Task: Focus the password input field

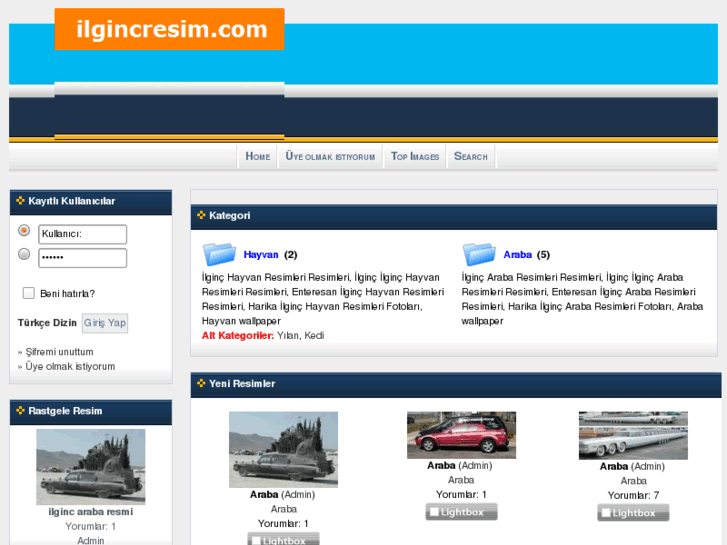Action: [x=83, y=258]
